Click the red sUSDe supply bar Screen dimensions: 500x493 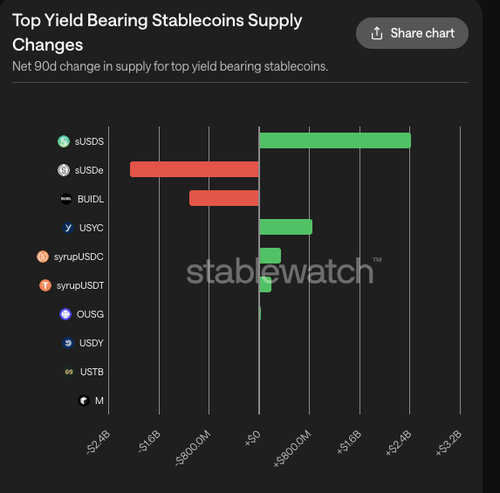coord(194,169)
